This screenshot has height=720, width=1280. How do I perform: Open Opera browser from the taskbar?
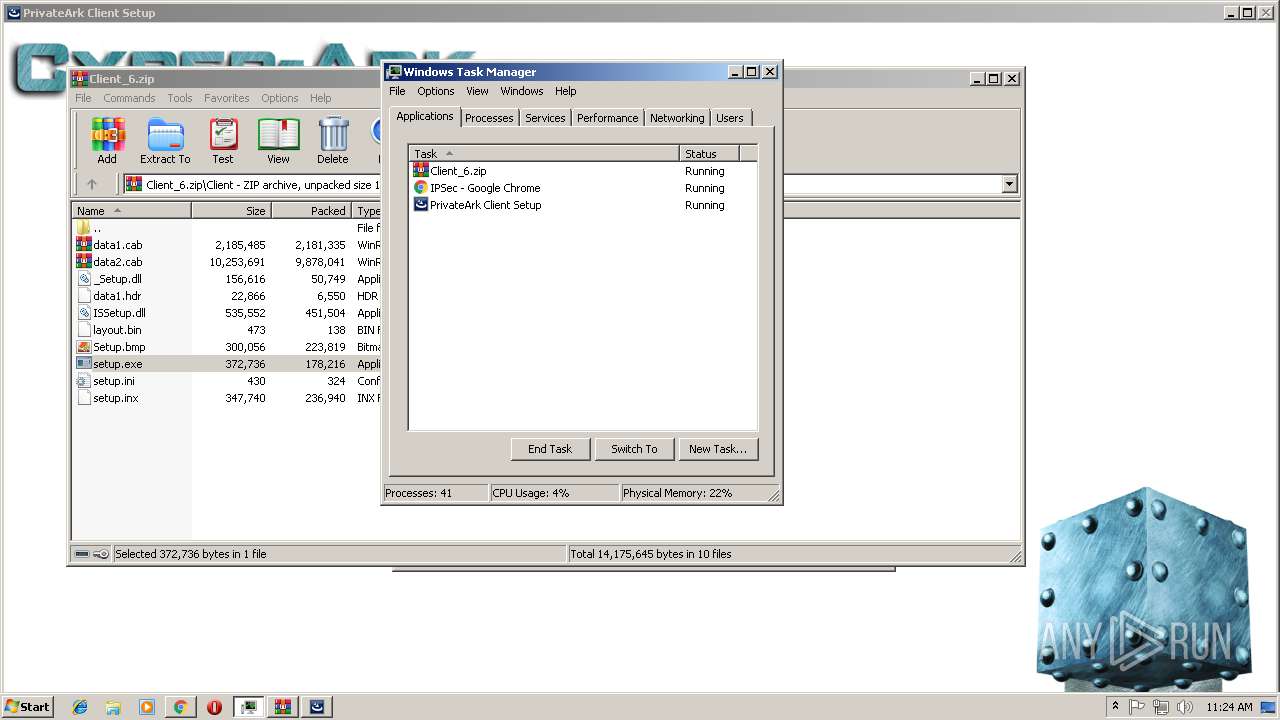click(214, 707)
